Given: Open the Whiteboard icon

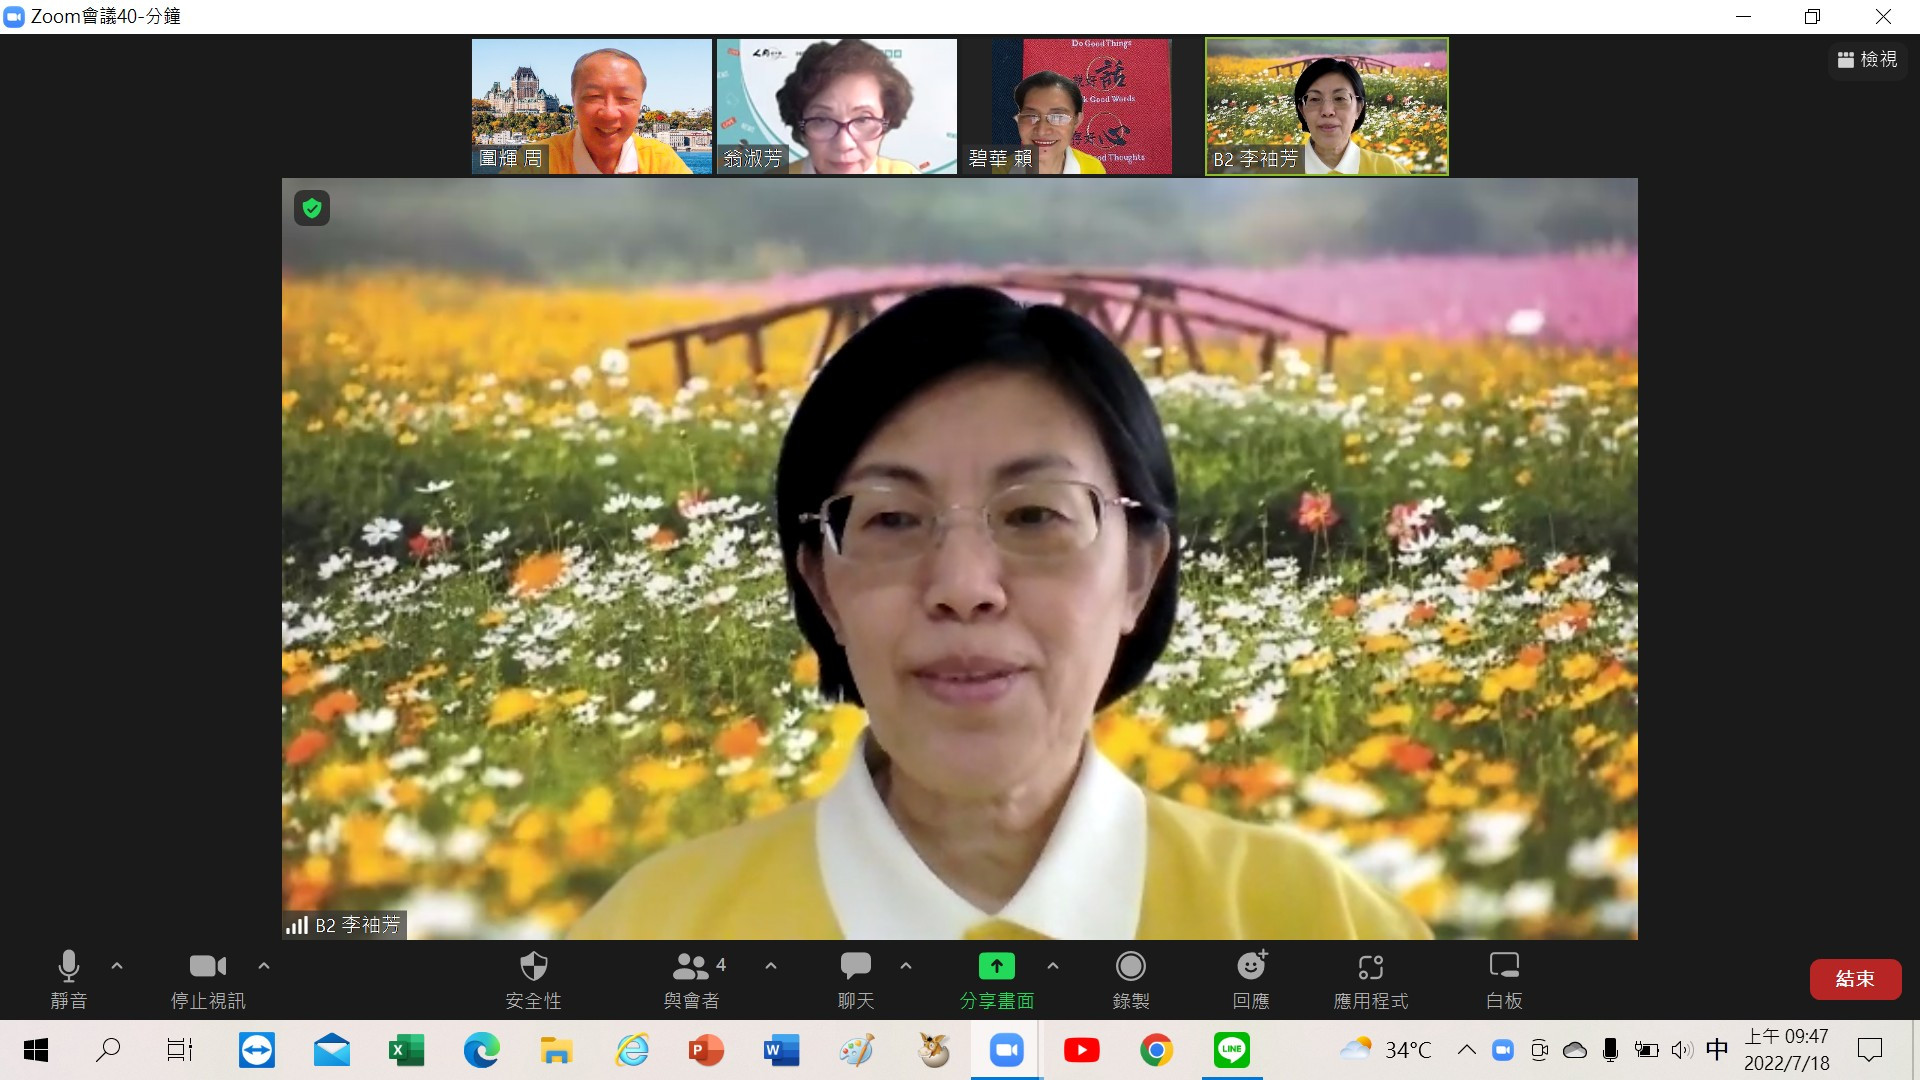Looking at the screenshot, I should 1503,966.
